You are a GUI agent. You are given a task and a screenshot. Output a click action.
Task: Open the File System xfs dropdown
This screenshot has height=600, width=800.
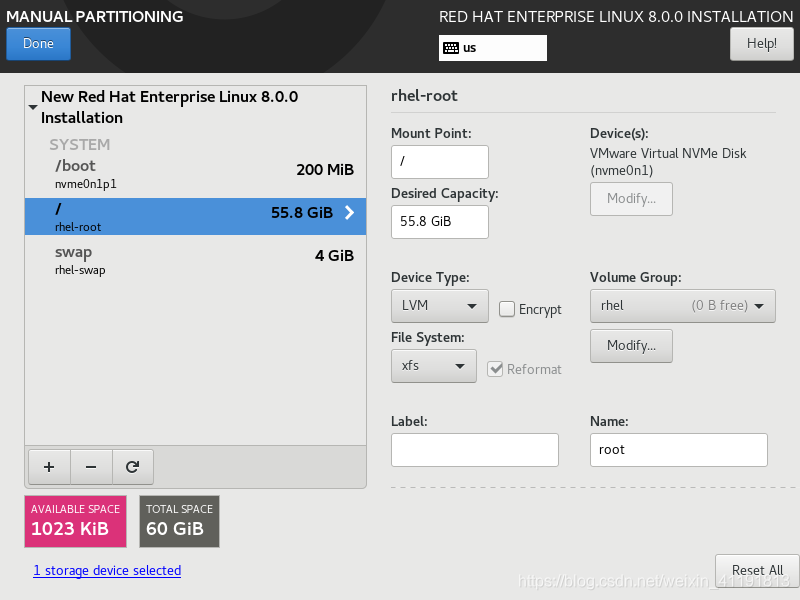tap(434, 366)
